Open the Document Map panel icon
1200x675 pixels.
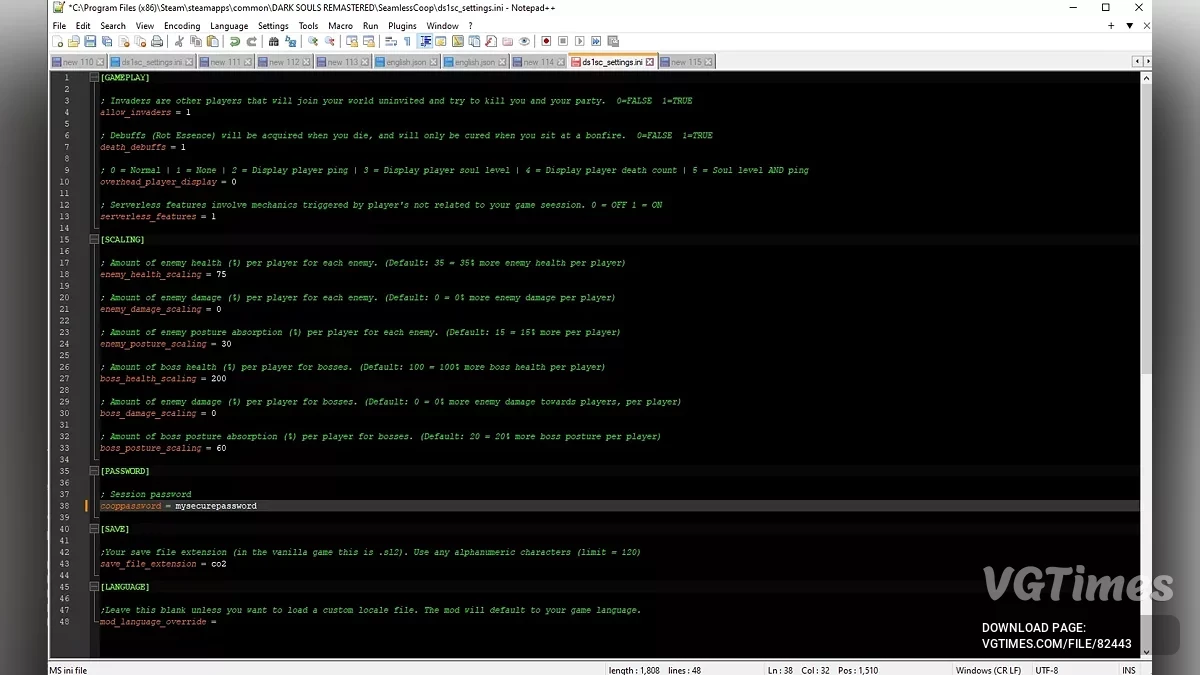(457, 41)
